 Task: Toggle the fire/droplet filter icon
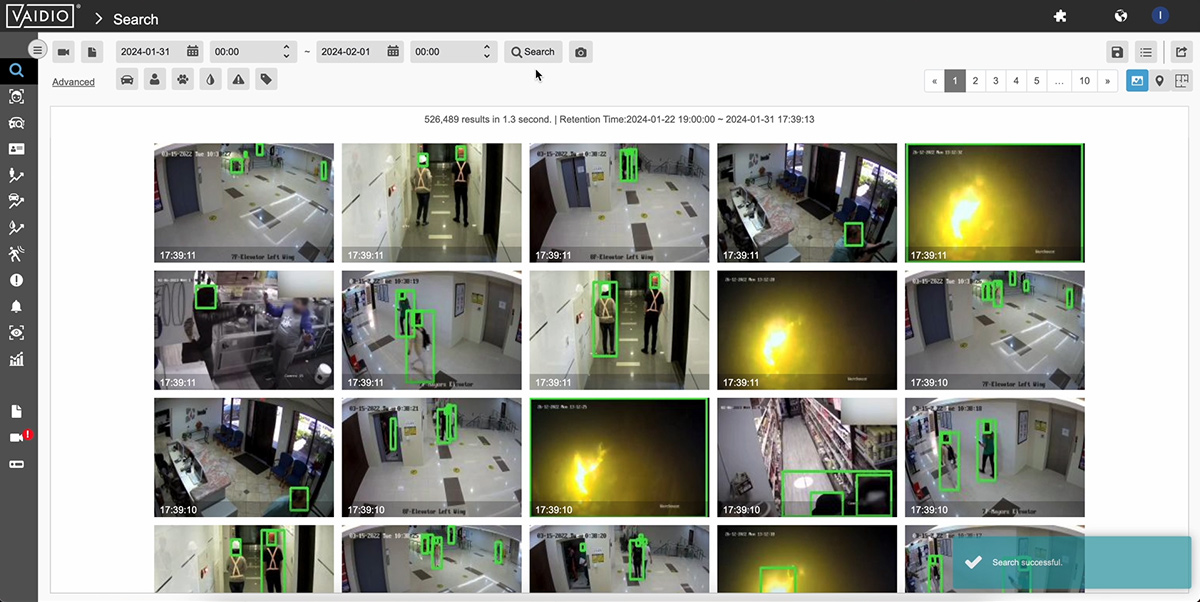[x=210, y=80]
